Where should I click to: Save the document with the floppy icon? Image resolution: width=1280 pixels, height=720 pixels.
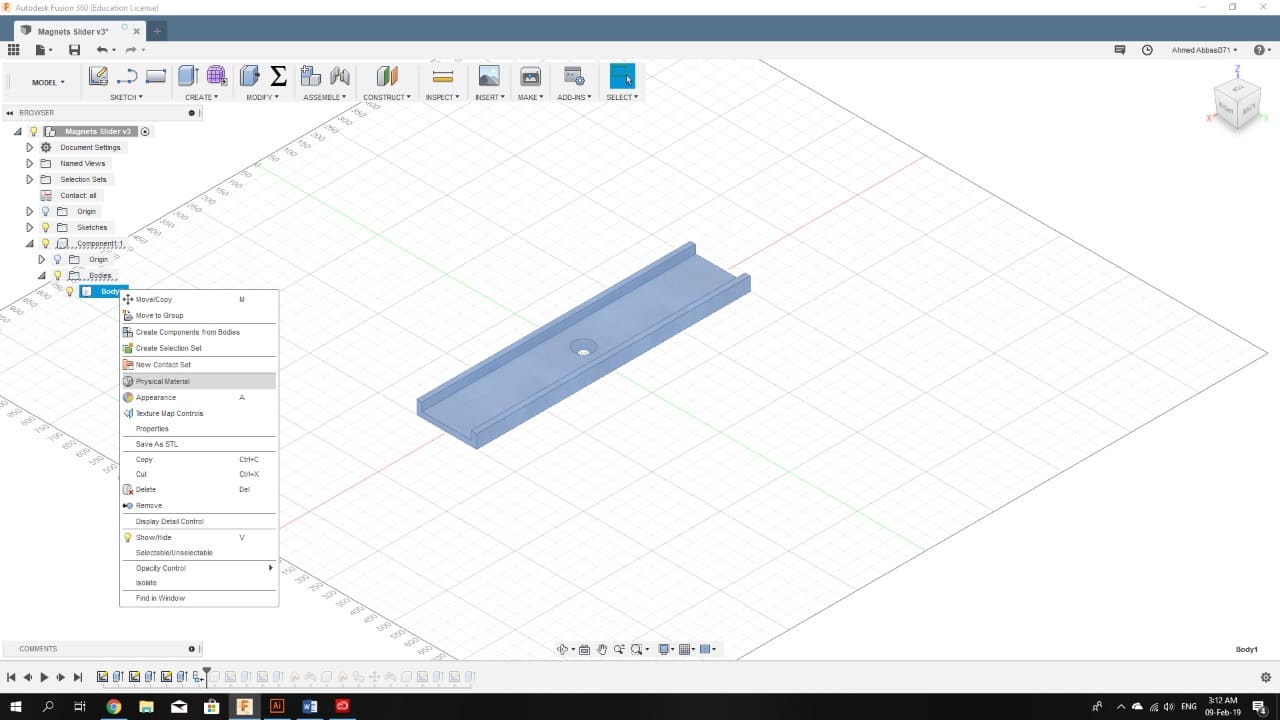(74, 50)
